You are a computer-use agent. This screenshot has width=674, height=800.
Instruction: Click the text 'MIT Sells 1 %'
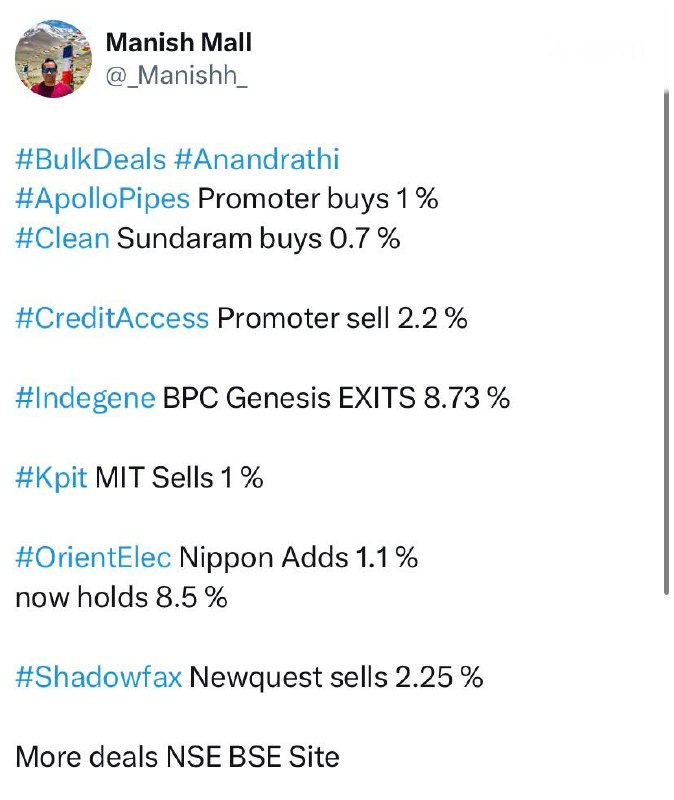[179, 478]
